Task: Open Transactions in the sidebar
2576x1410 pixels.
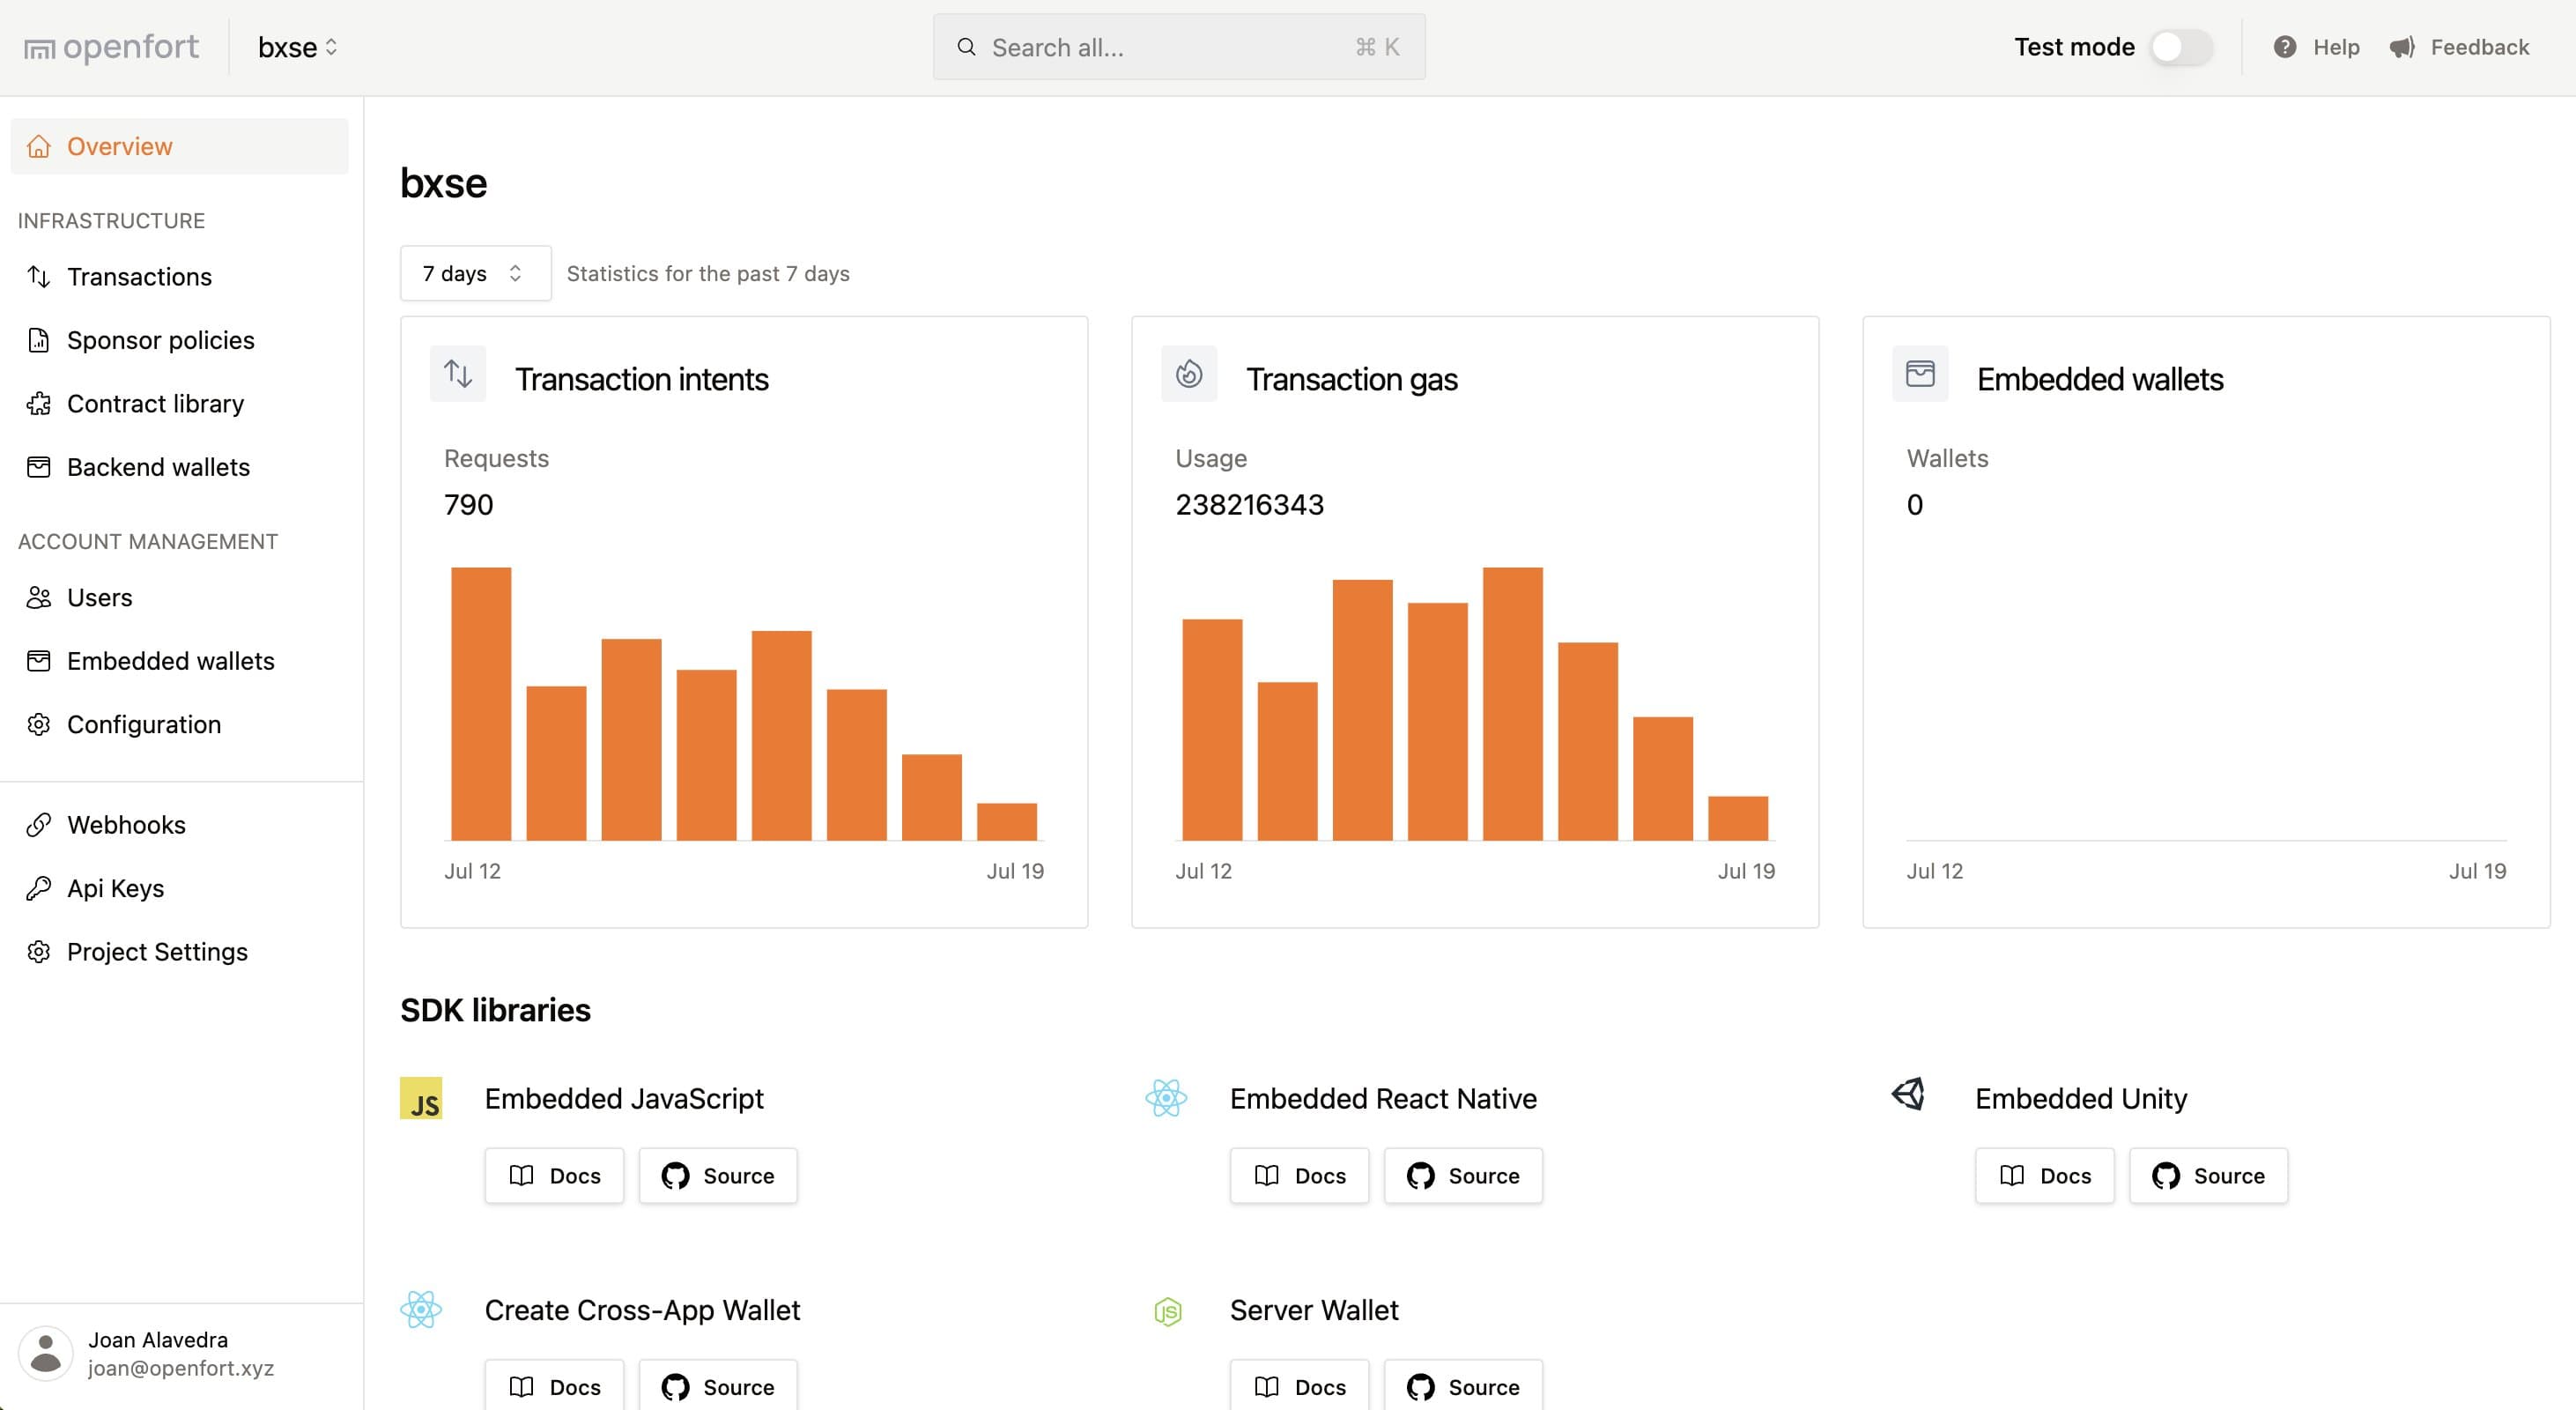Action: point(180,276)
